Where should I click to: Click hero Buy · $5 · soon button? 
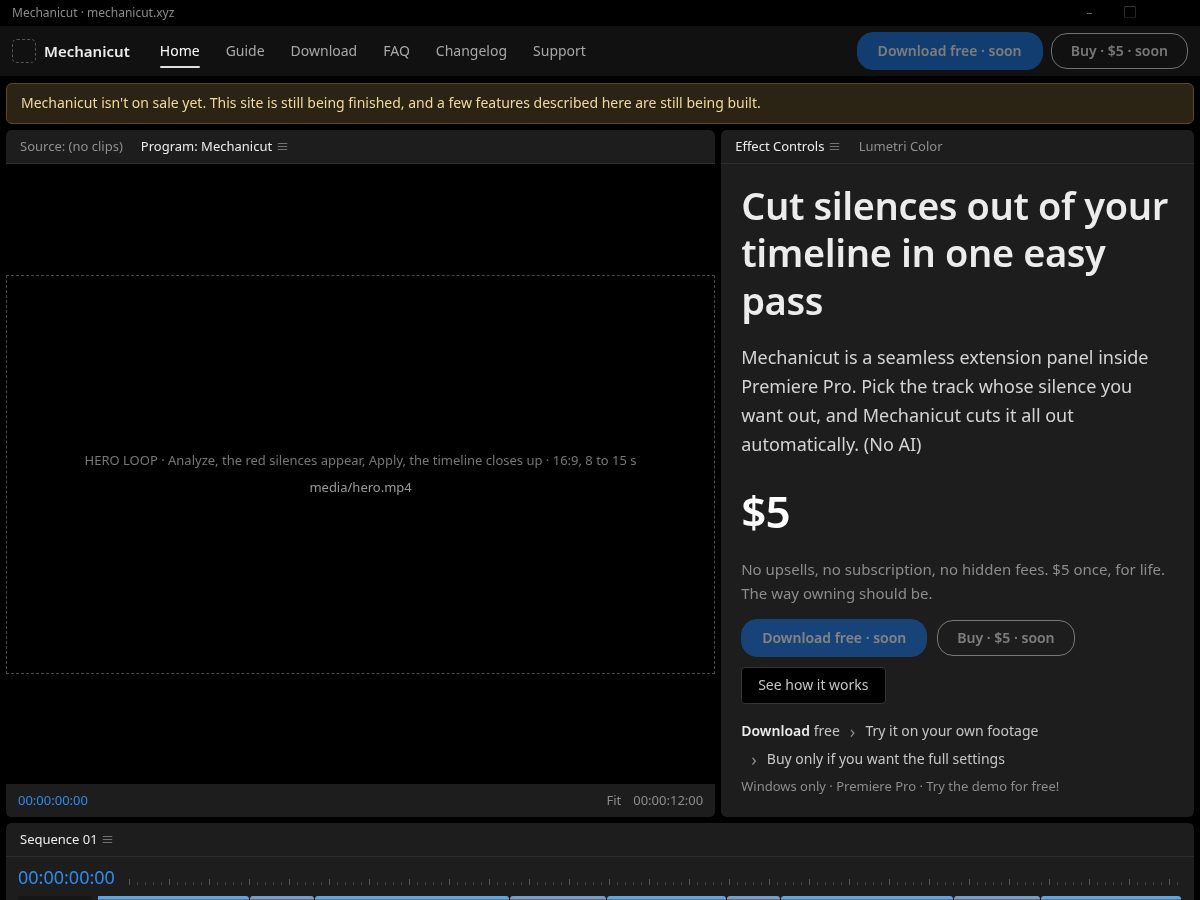pos(1006,638)
